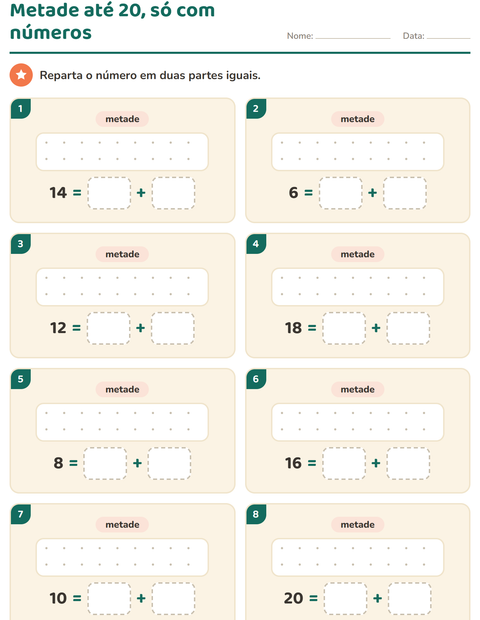Click the number 4 exercise badge
480x620 pixels.
pyautogui.click(x=256, y=244)
